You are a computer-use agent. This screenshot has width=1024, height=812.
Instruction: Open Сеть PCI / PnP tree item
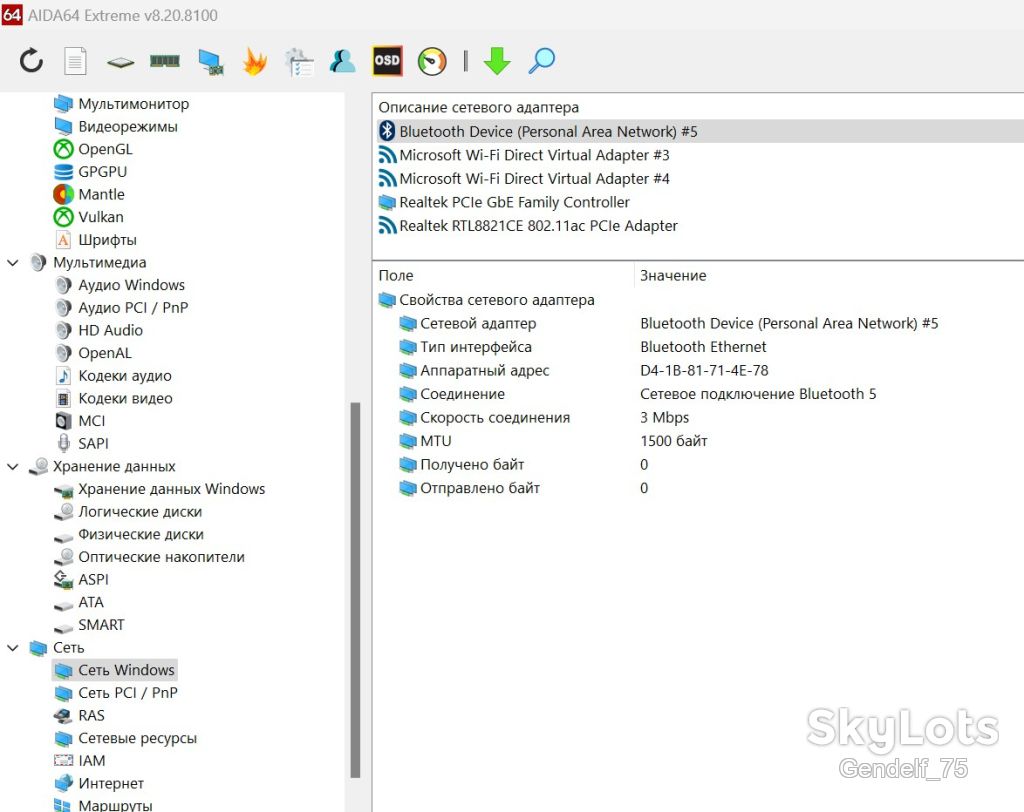tap(116, 693)
